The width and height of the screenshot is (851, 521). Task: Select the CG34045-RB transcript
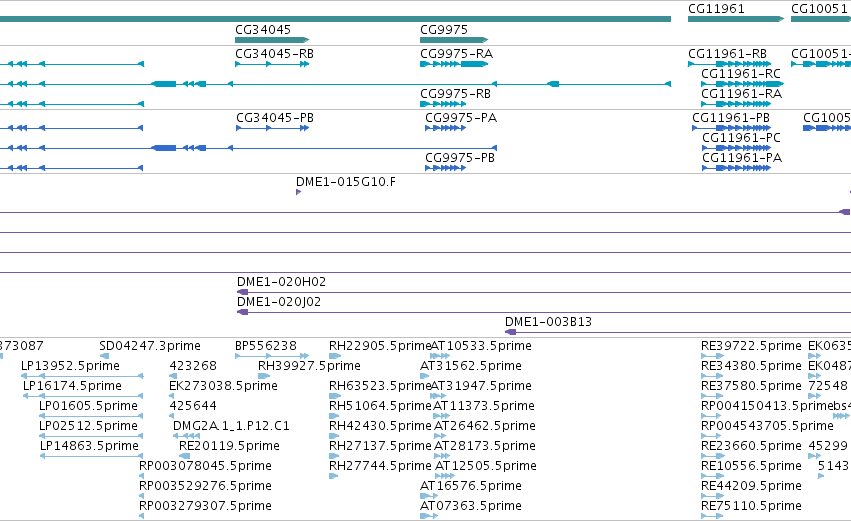pos(272,64)
